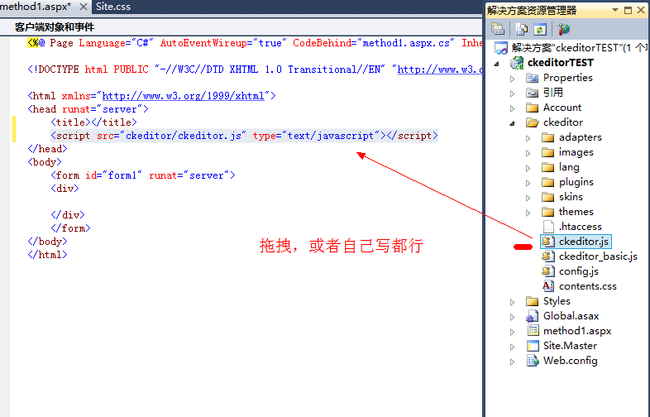650x417 pixels.
Task: Click the Styles folder icon
Action: [532, 301]
